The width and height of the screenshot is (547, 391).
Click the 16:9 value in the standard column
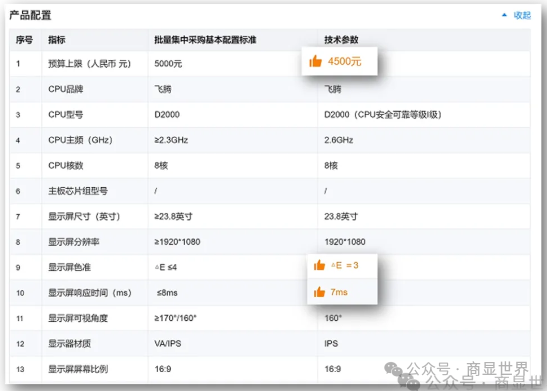pos(163,369)
